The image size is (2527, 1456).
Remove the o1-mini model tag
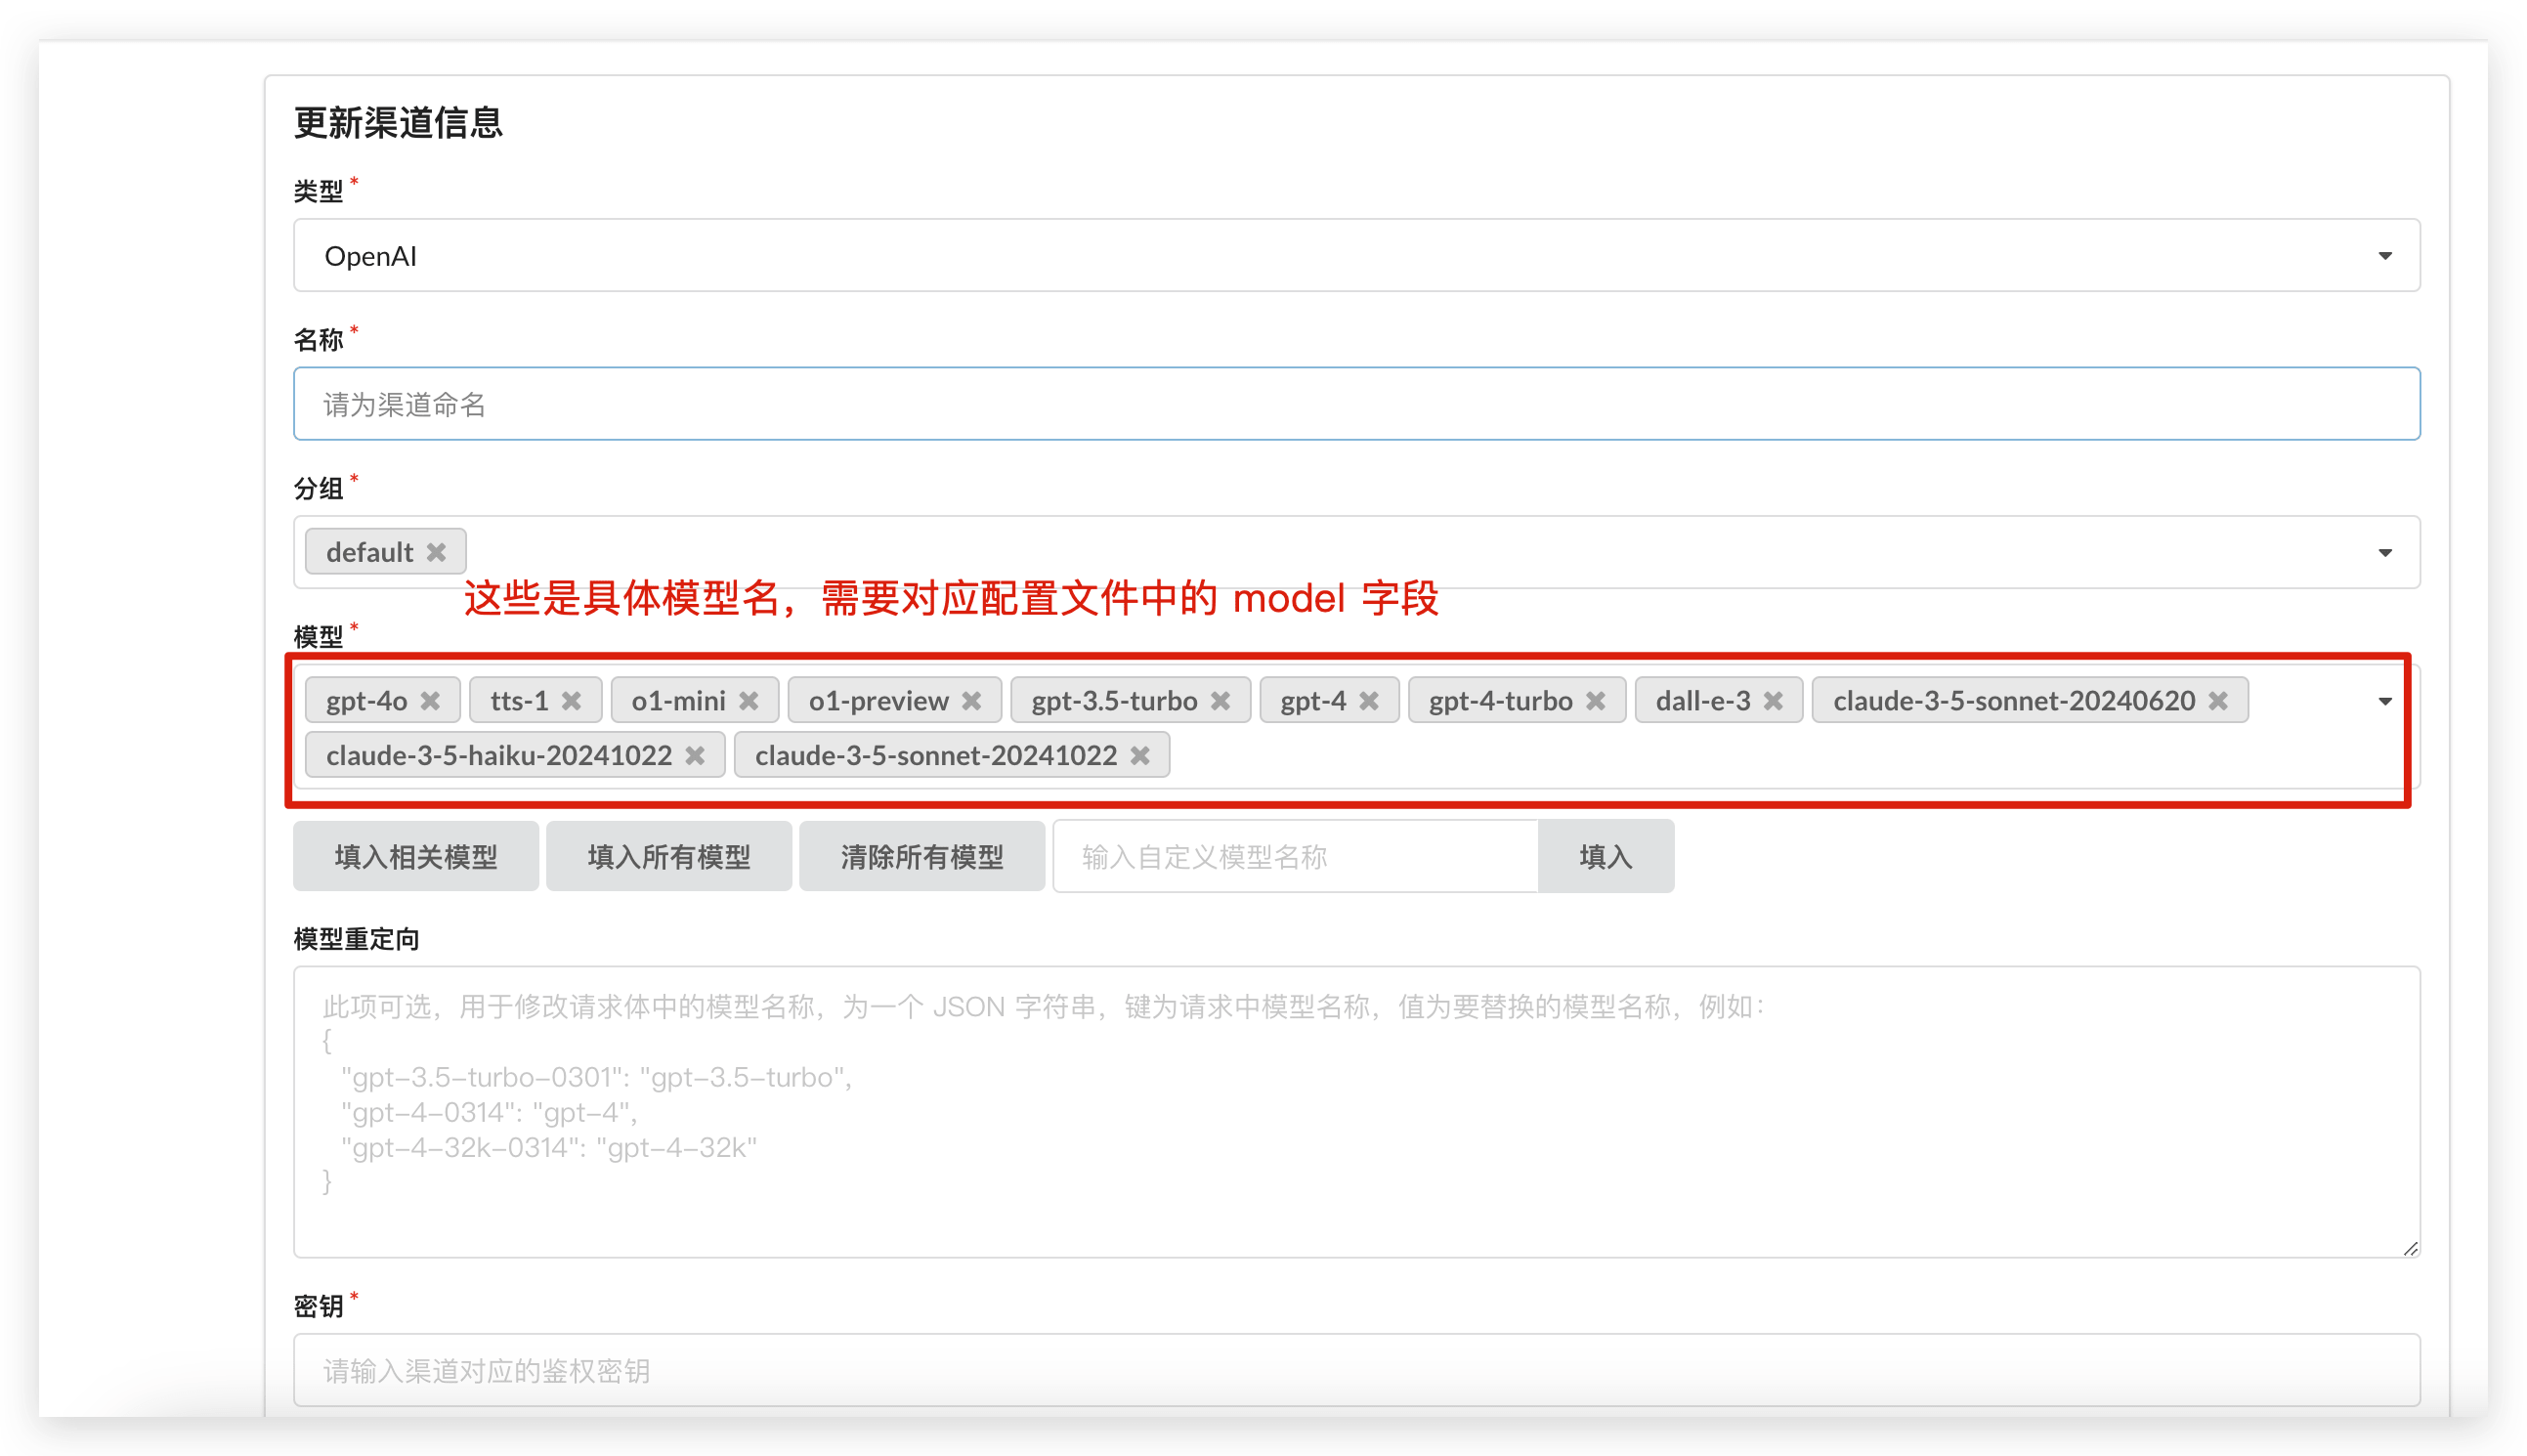coord(748,701)
